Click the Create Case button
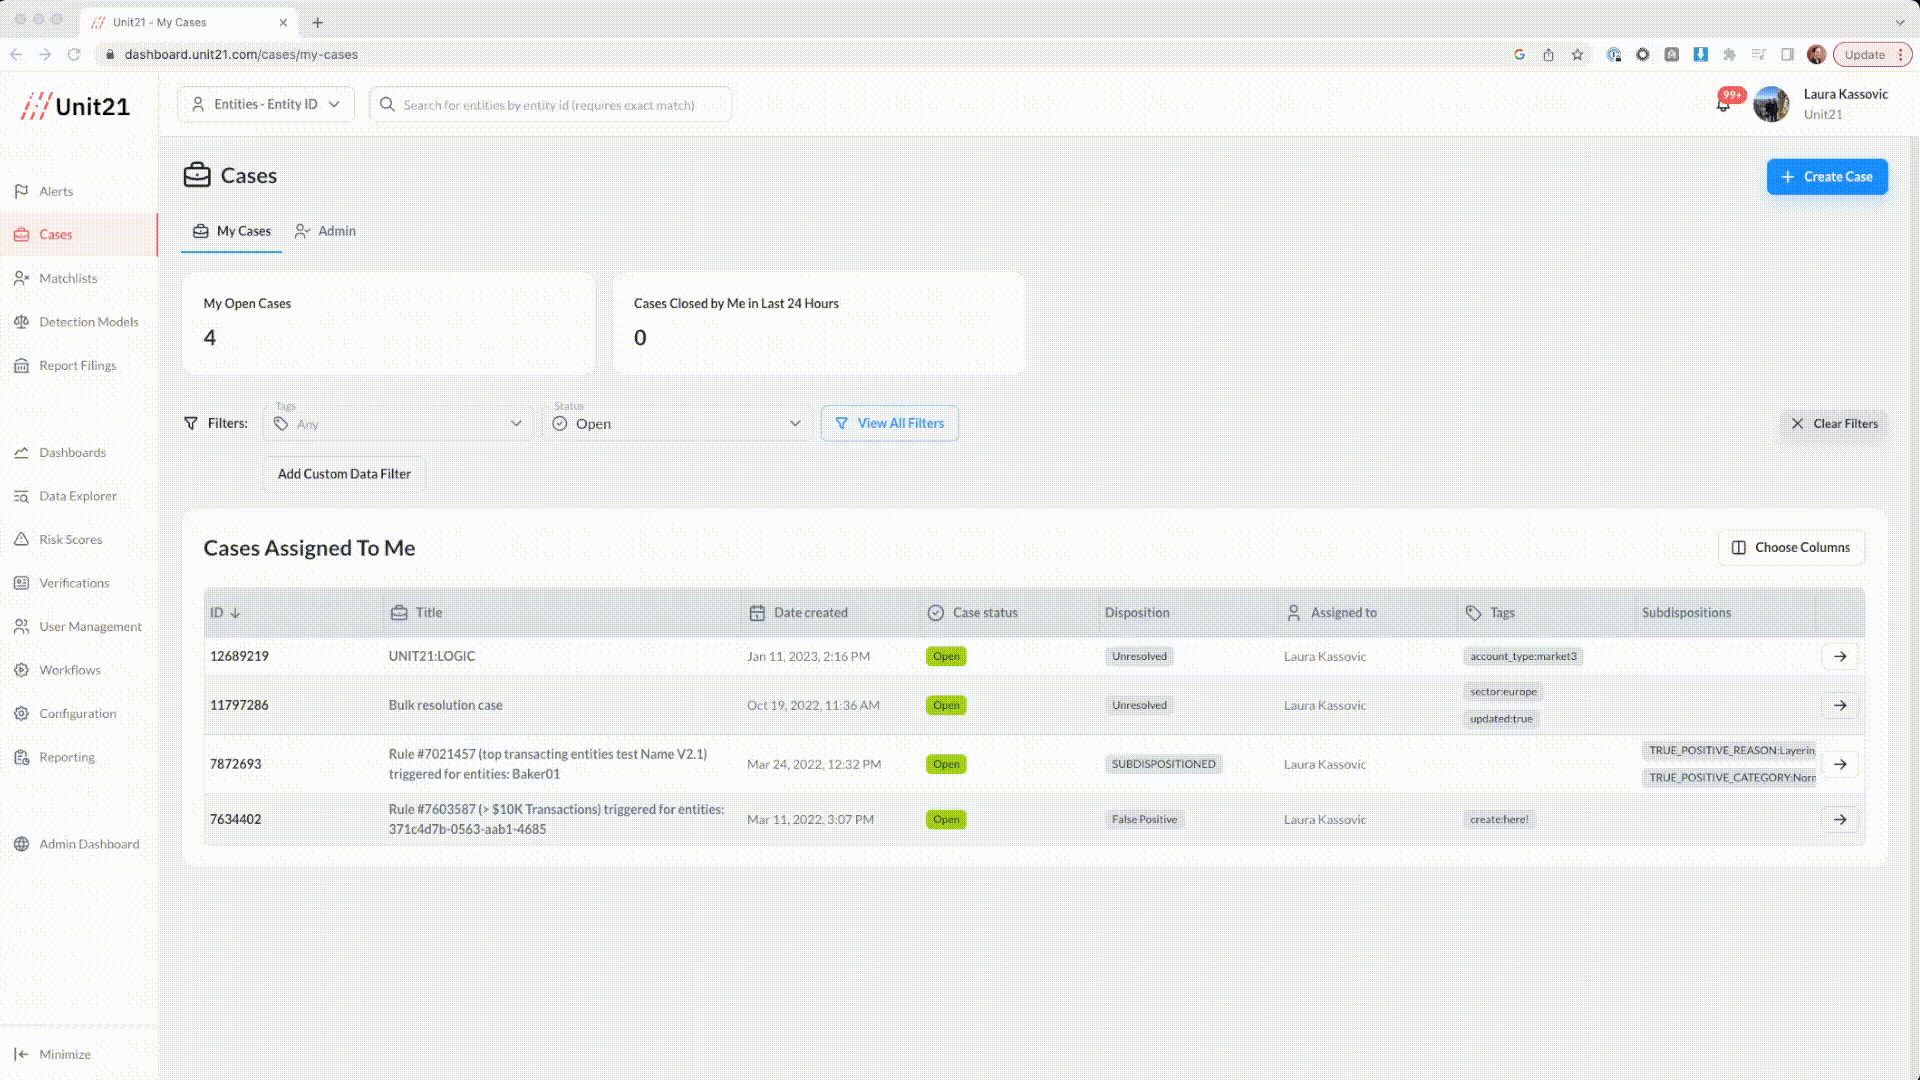Screen dimensions: 1920x1080 tap(1826, 177)
